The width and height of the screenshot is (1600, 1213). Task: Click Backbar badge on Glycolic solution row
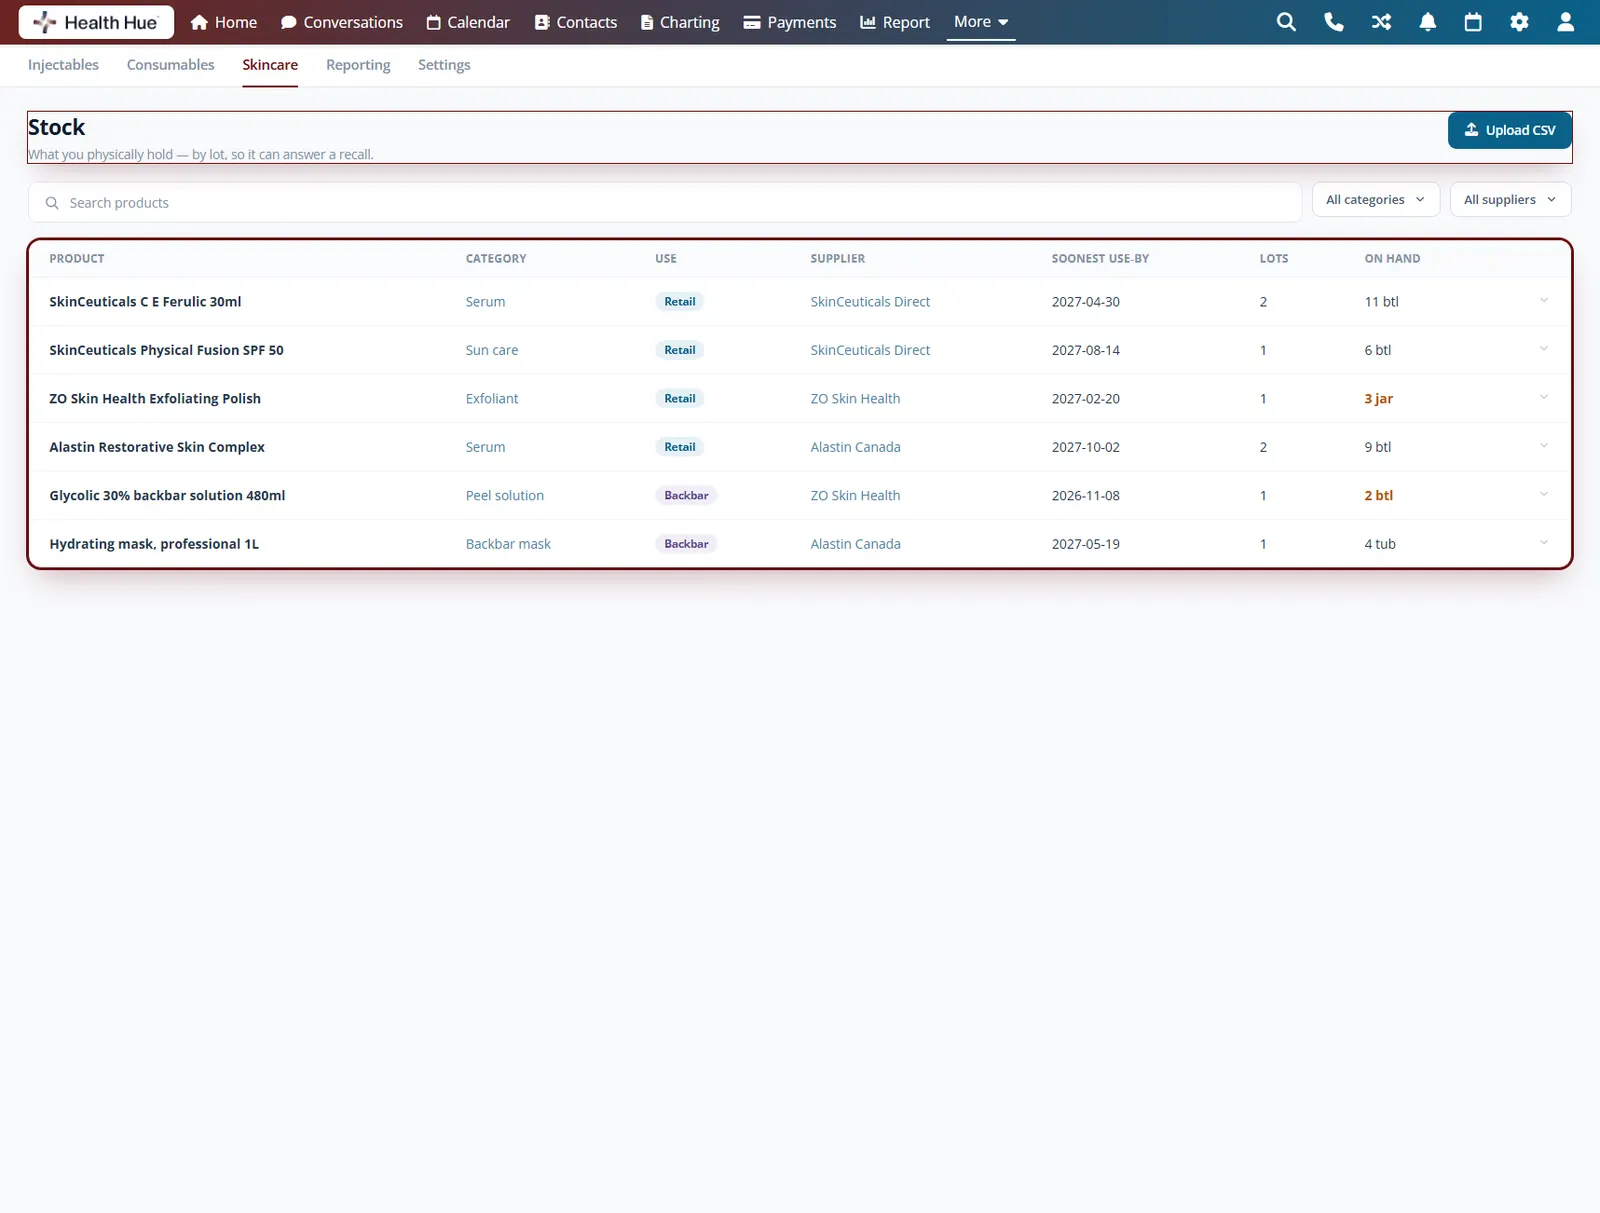[686, 495]
